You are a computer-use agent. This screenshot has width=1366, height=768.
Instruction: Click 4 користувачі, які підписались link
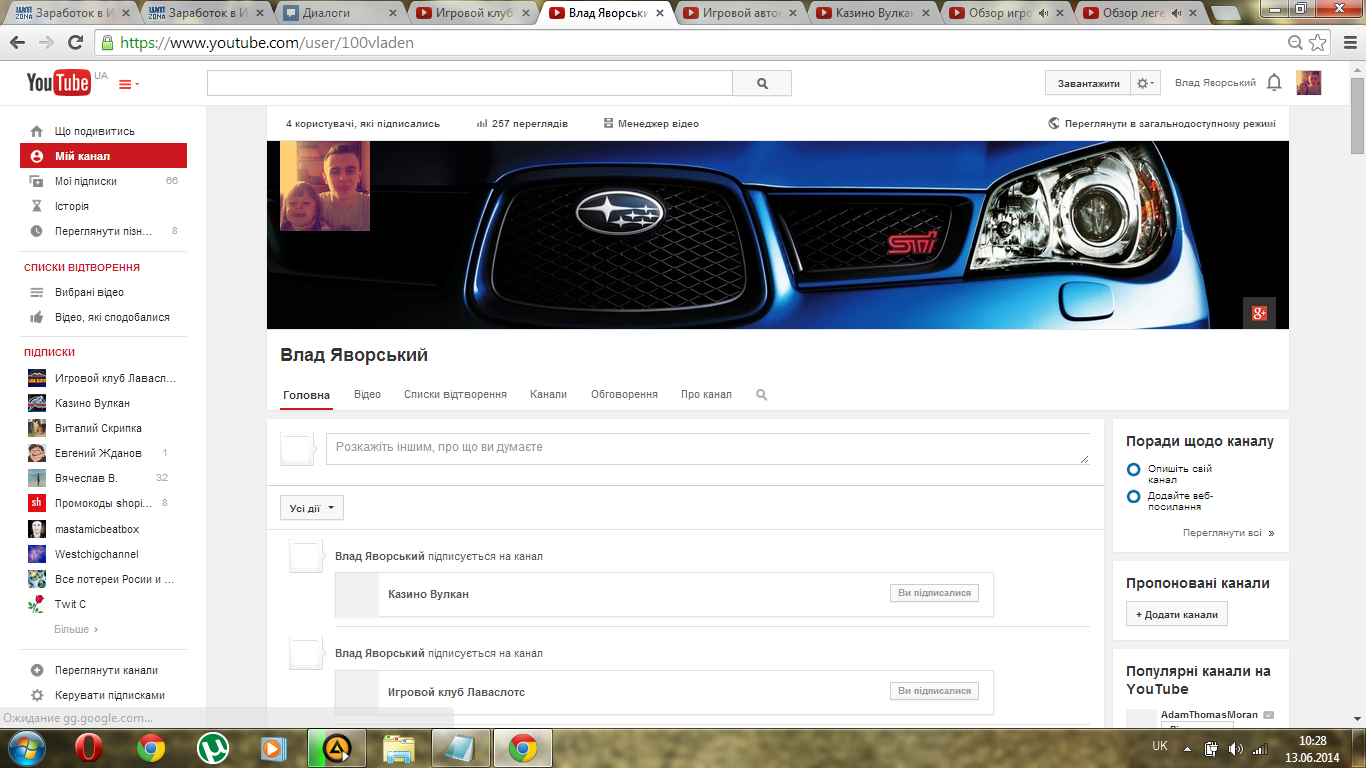click(362, 124)
